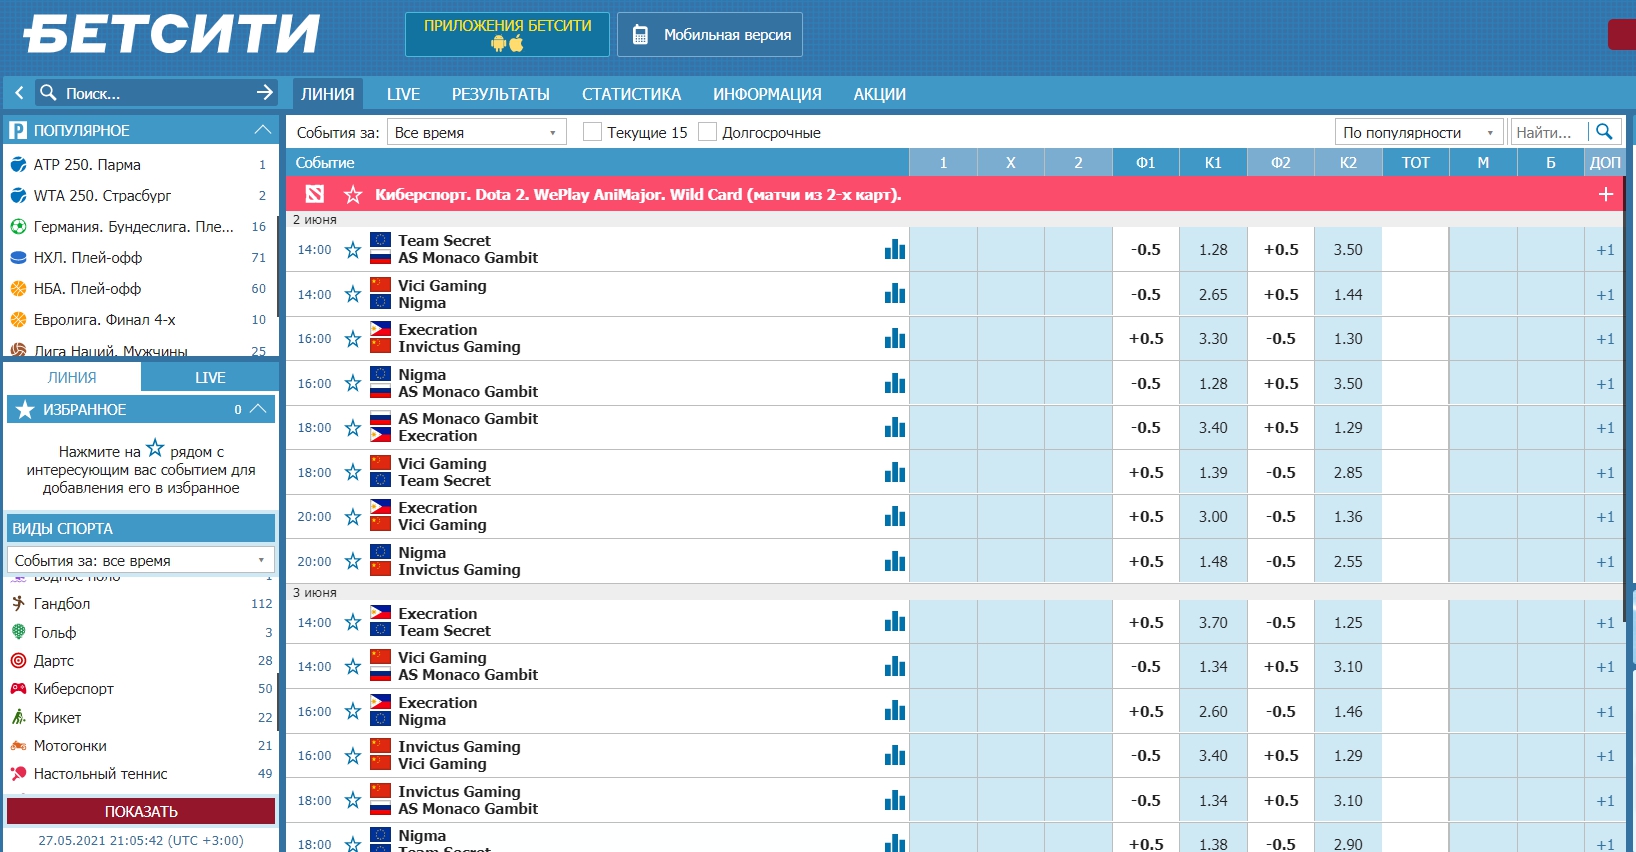Click the search magnifier icon beside Найти field

(x=1604, y=132)
